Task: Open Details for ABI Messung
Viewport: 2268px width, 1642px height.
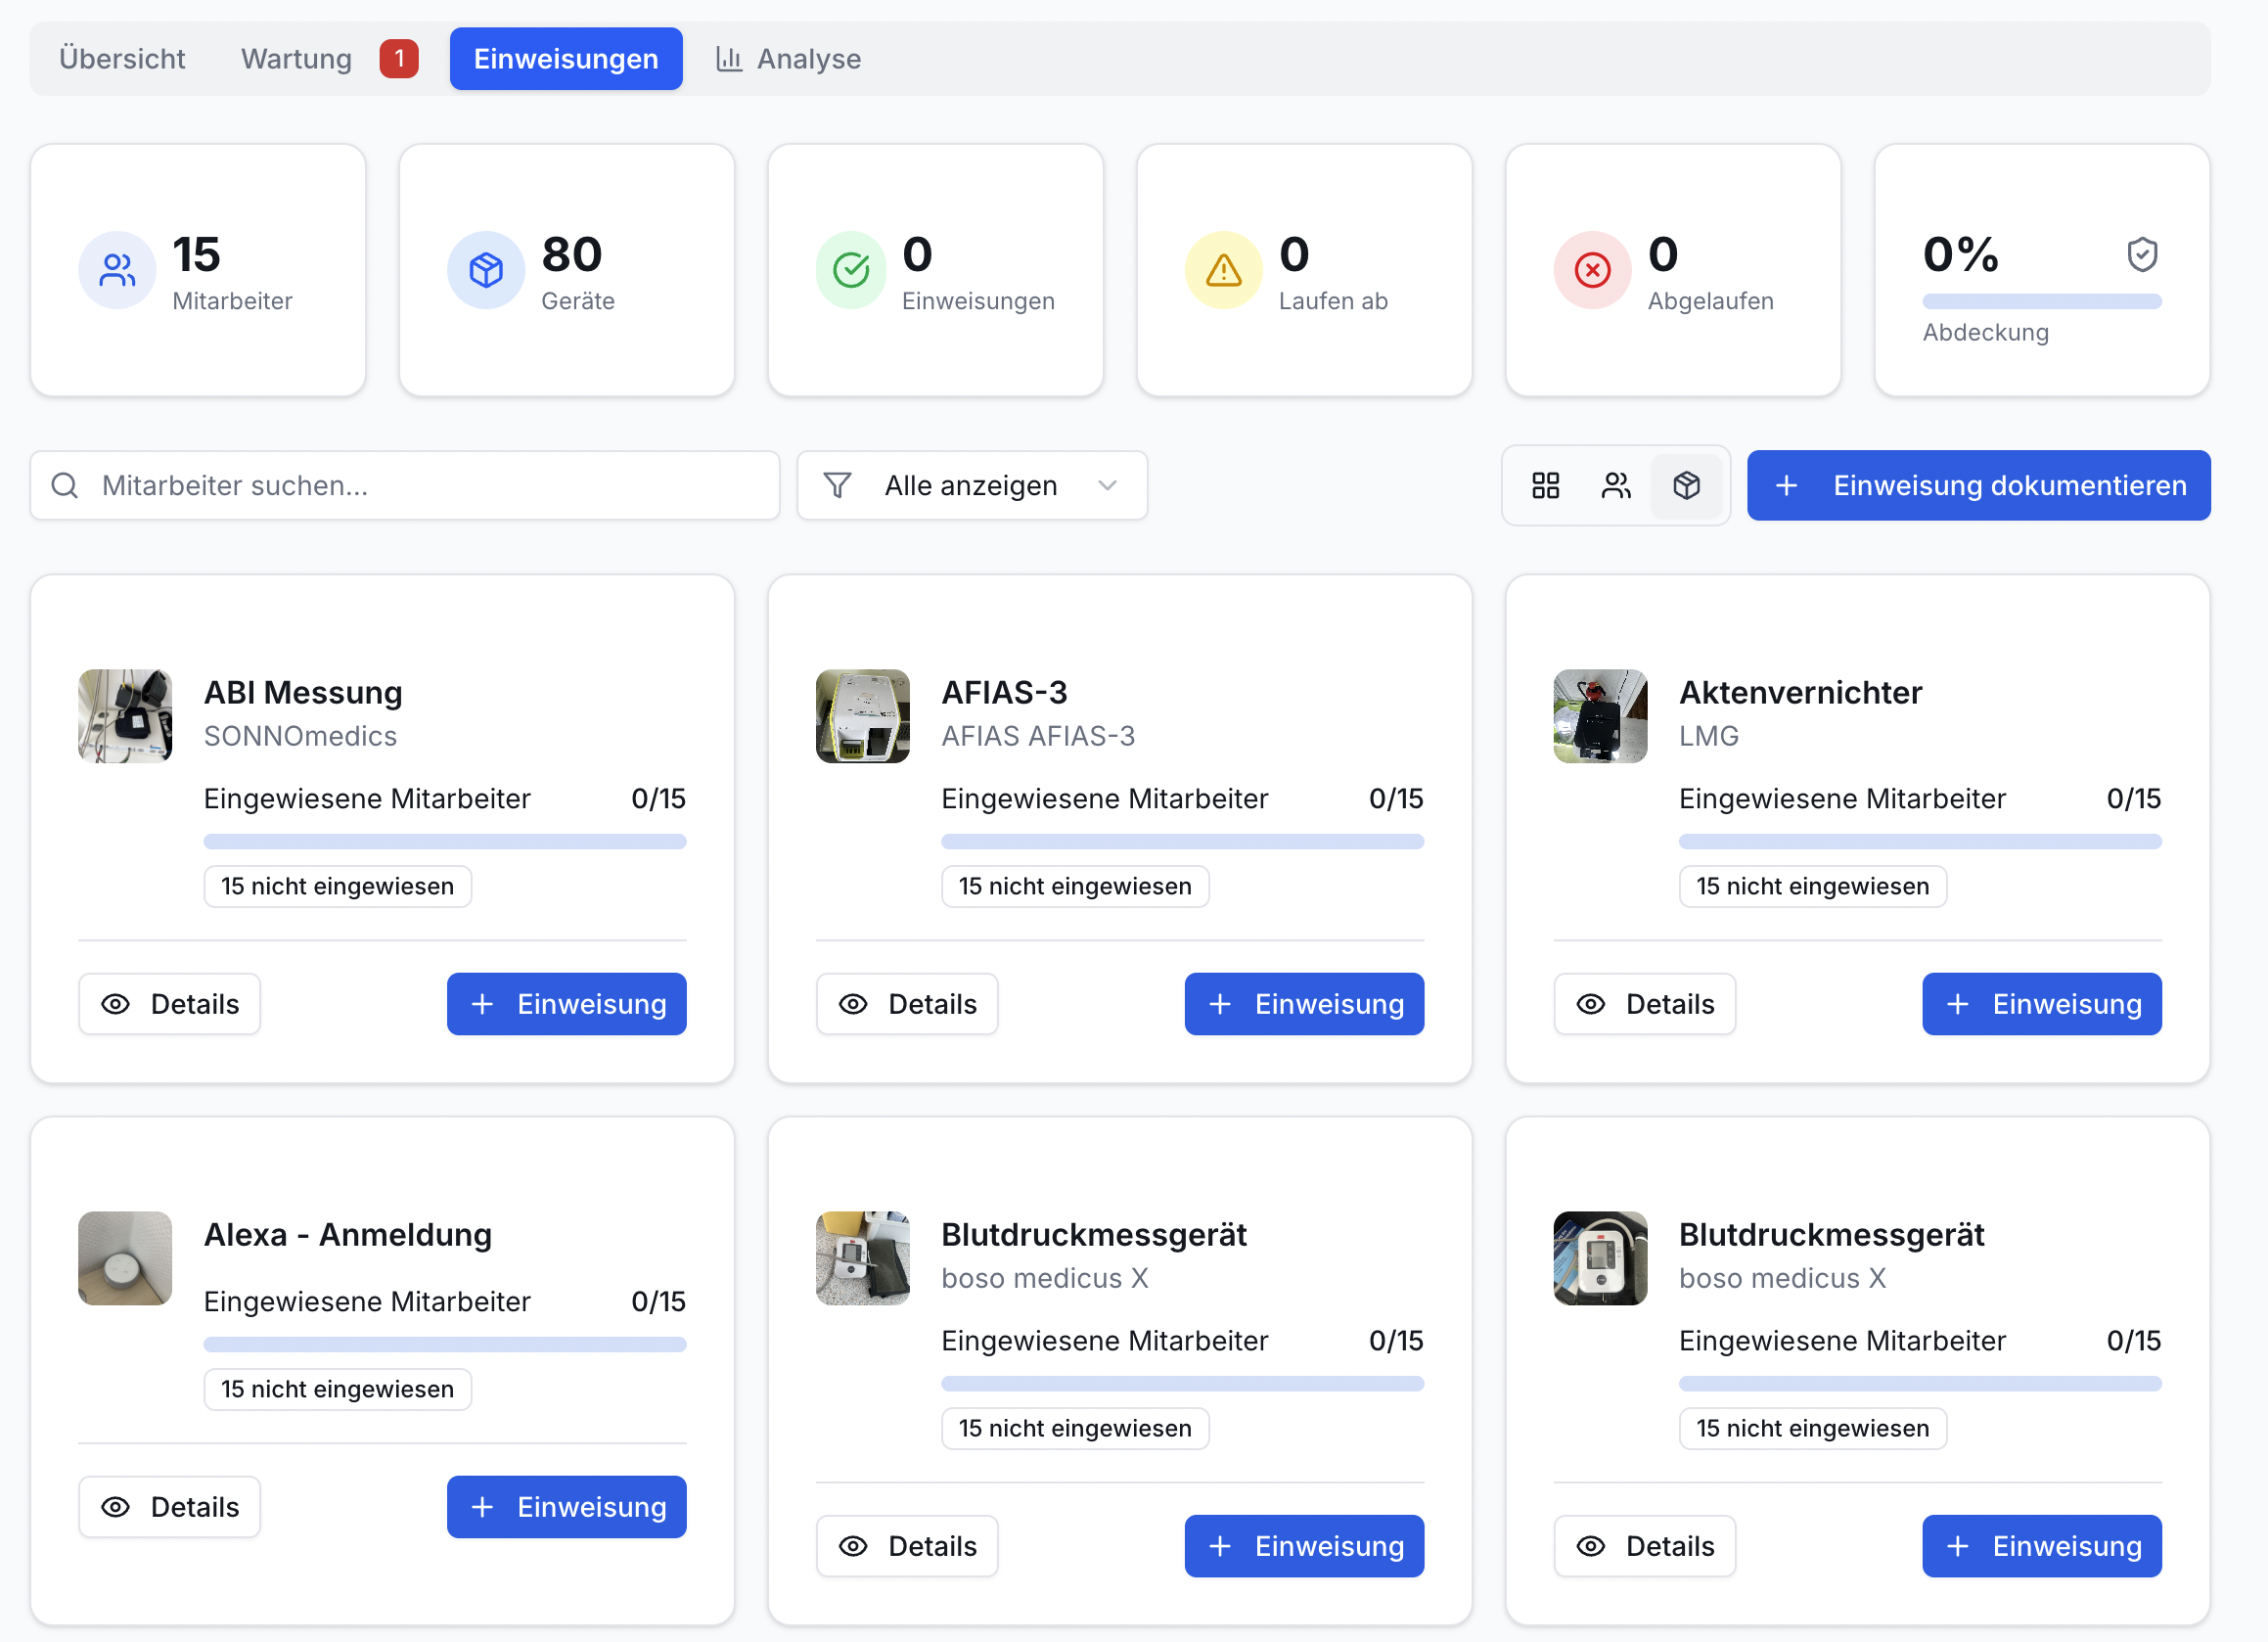Action: coord(170,1004)
